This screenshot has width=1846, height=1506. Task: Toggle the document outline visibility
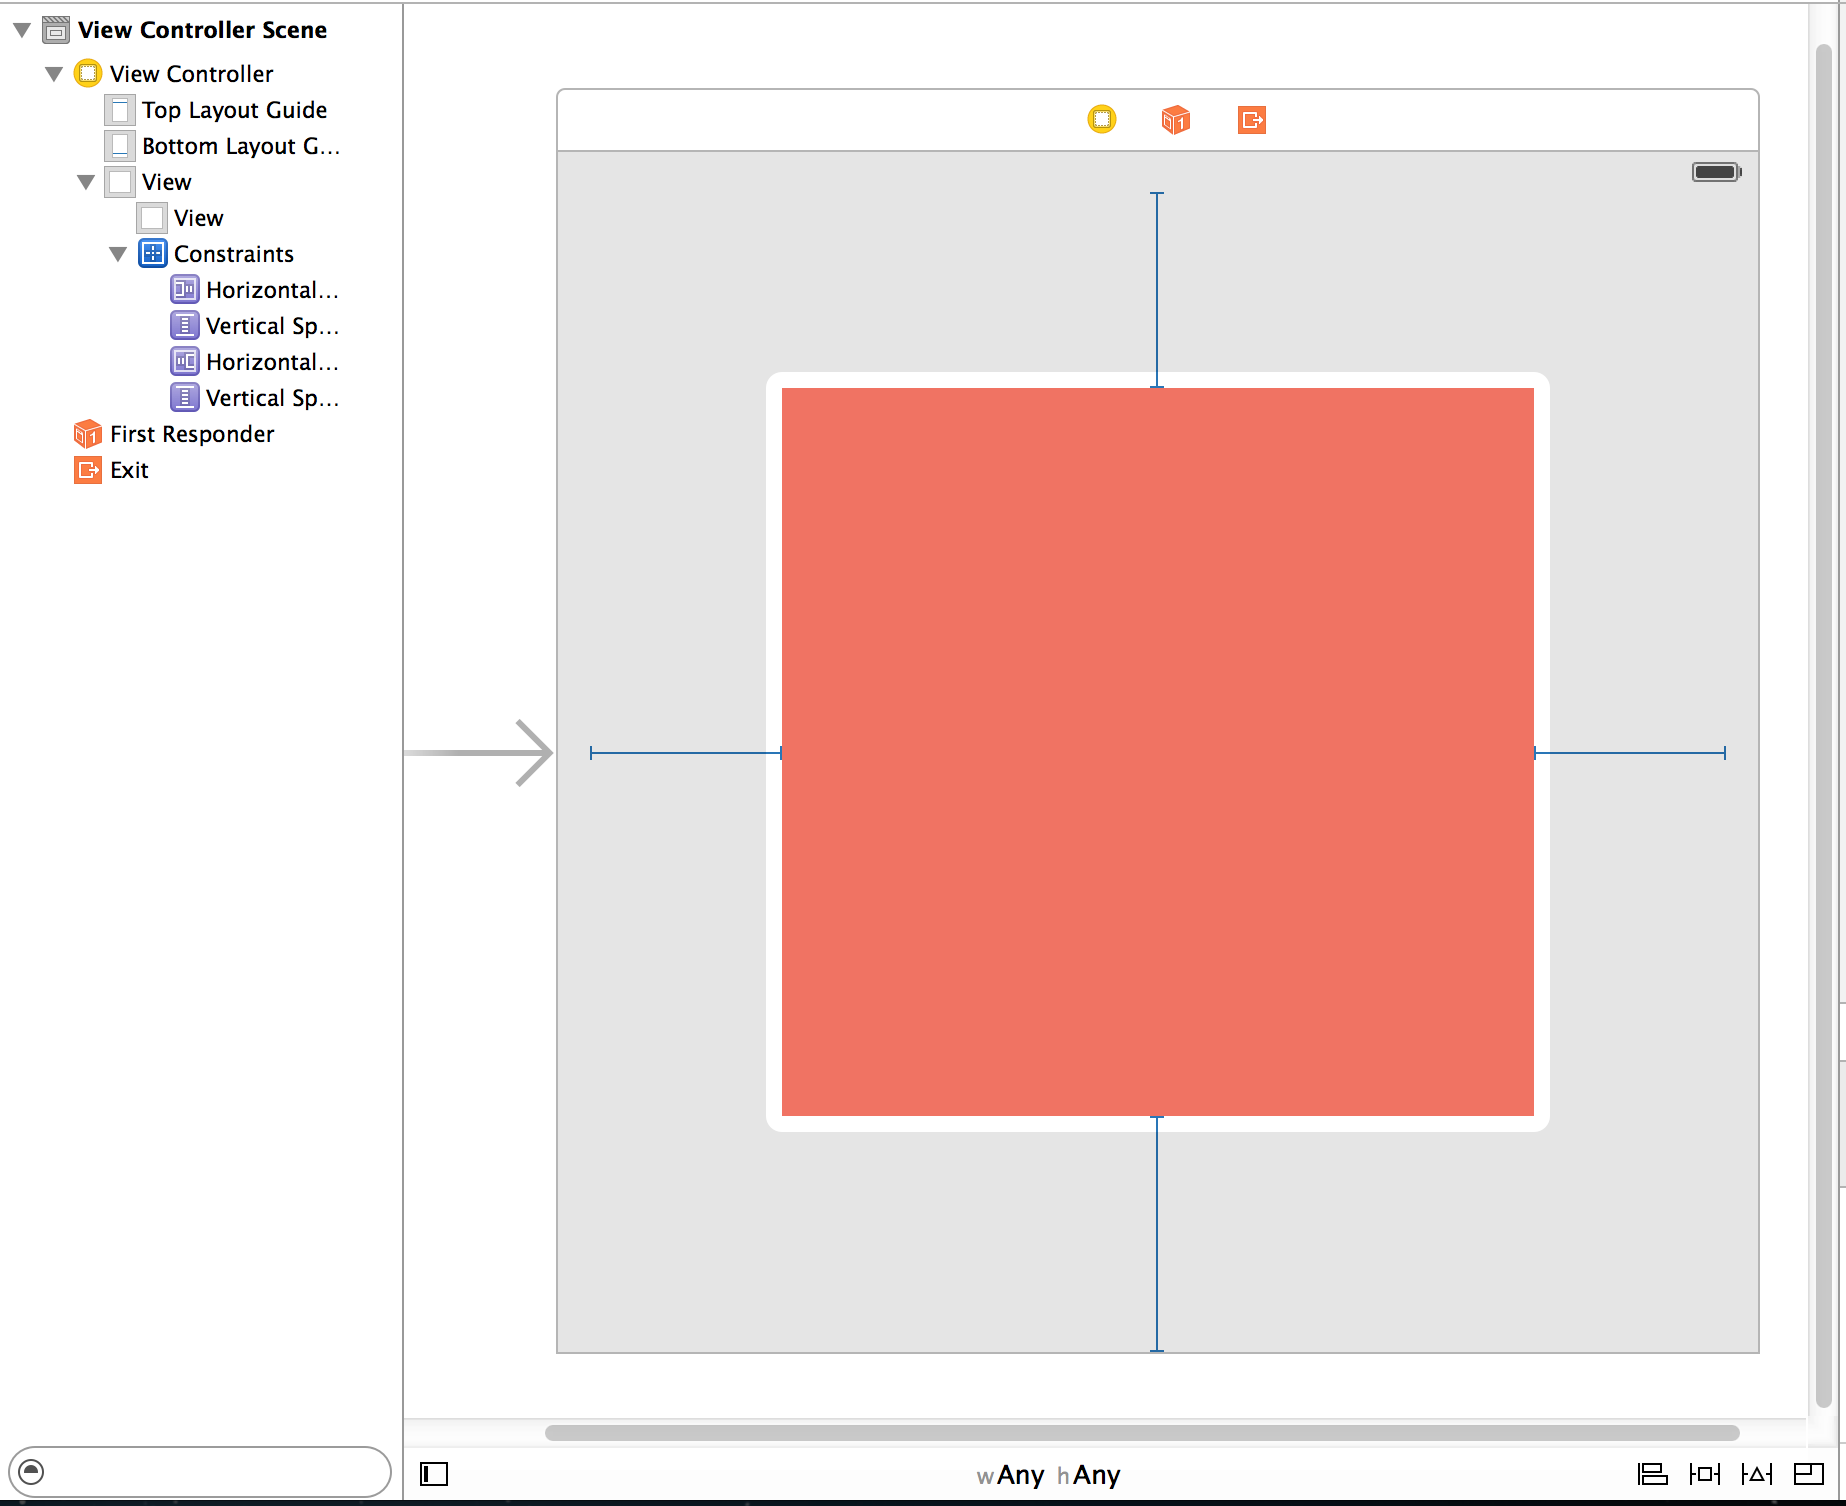433,1474
